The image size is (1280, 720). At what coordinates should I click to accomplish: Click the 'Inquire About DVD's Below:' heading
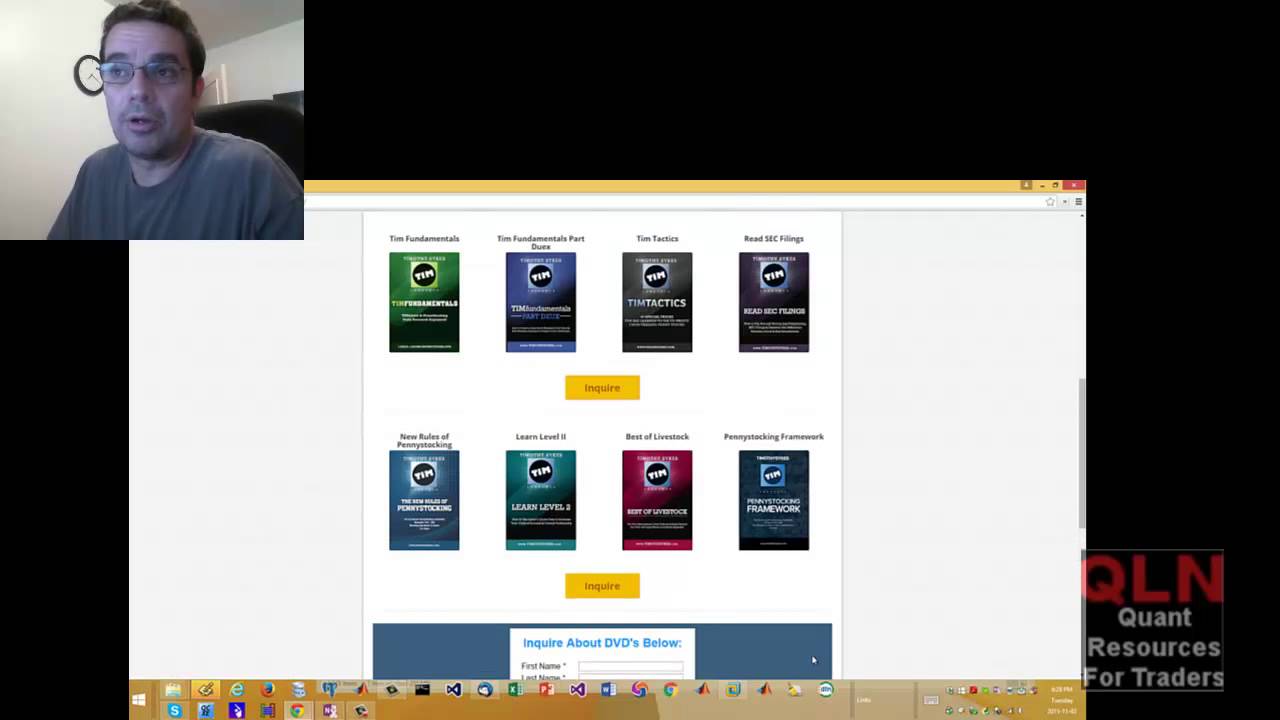point(602,643)
